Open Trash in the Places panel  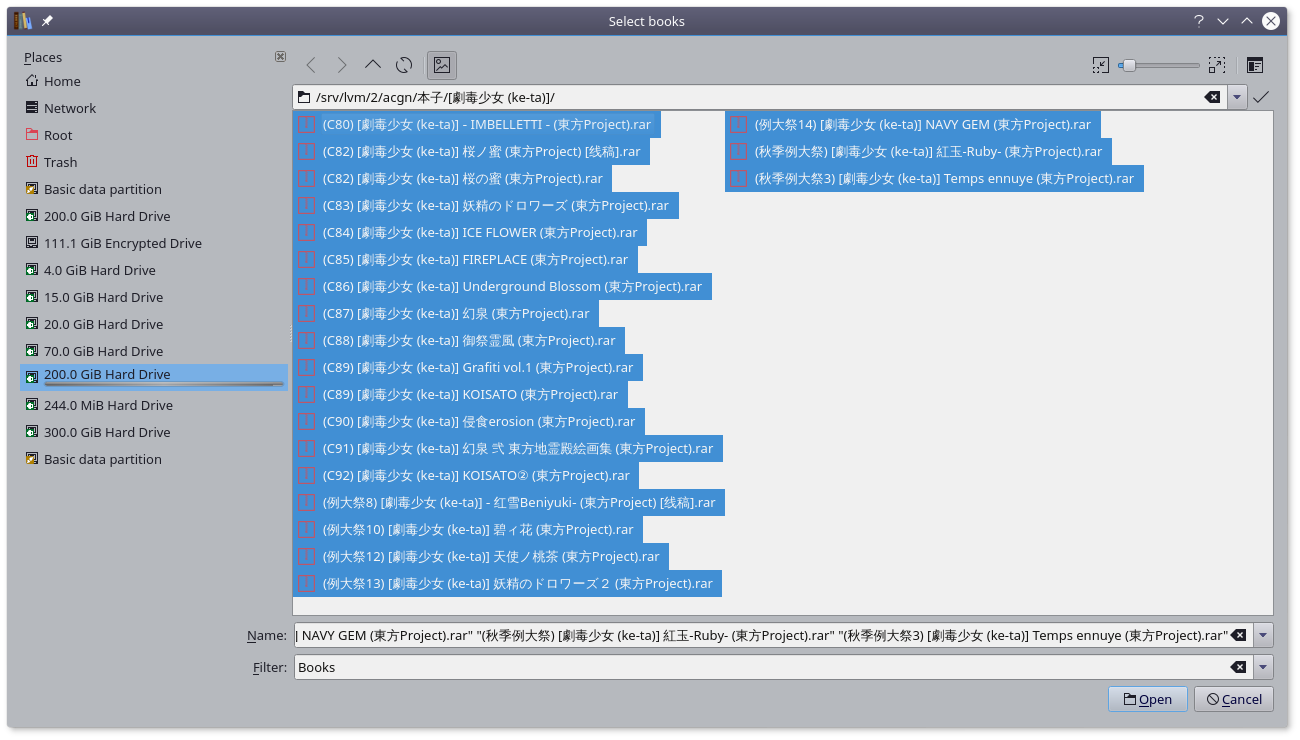pos(60,162)
